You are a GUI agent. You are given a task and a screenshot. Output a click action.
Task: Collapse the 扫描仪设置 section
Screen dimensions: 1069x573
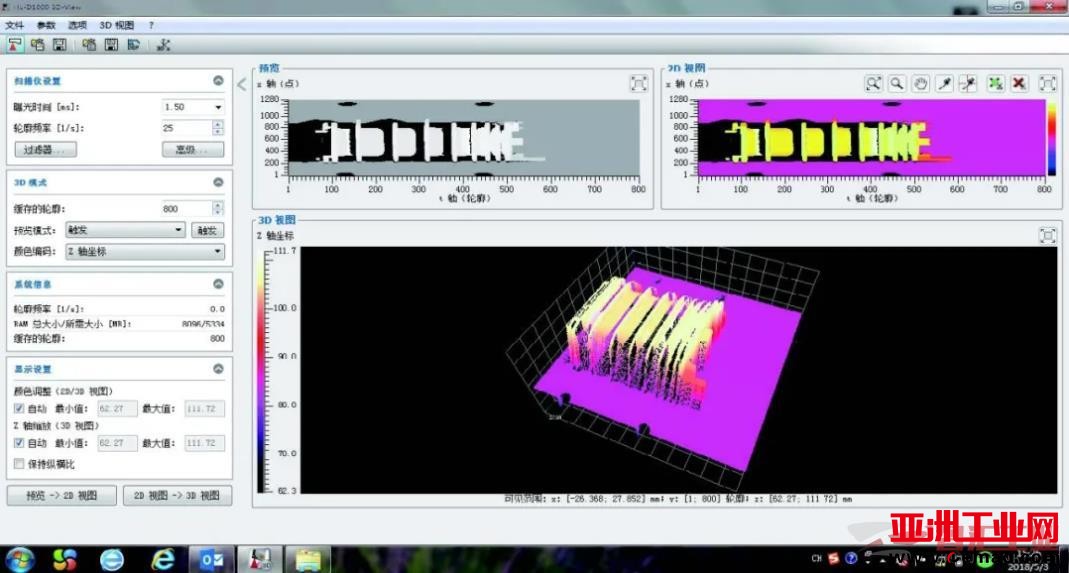(x=218, y=80)
